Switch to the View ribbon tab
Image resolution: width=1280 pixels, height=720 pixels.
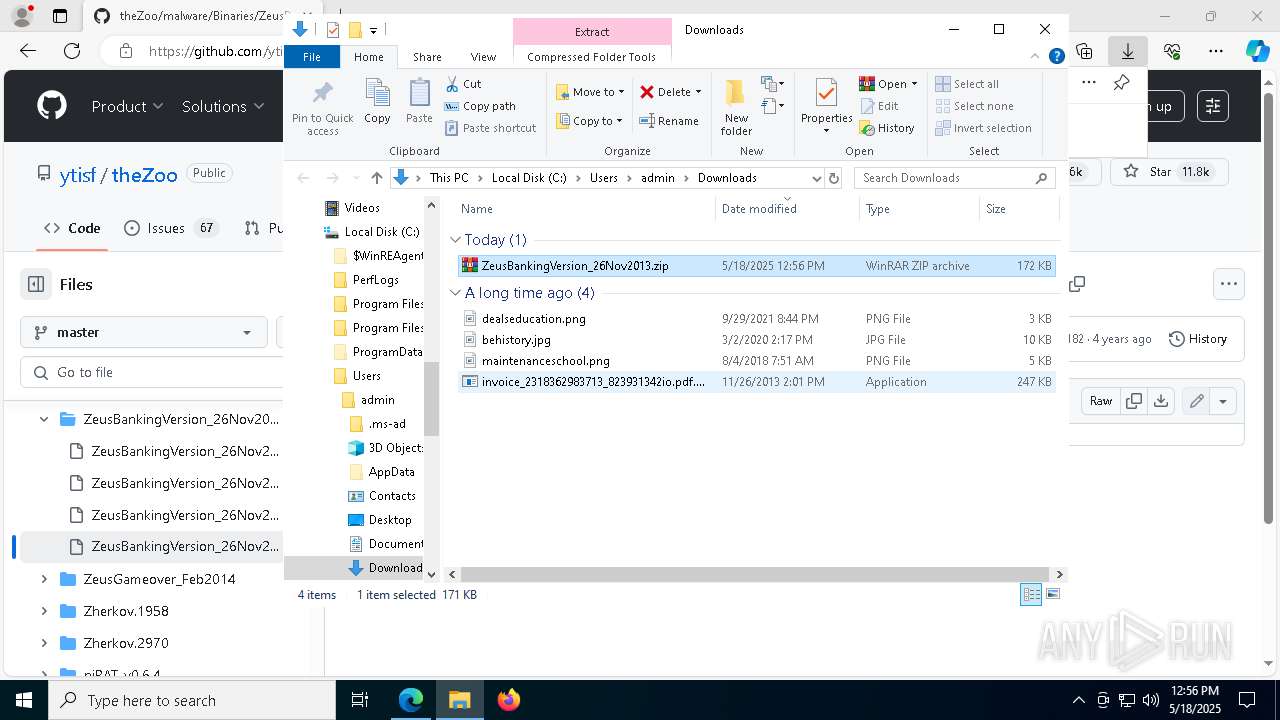click(483, 57)
